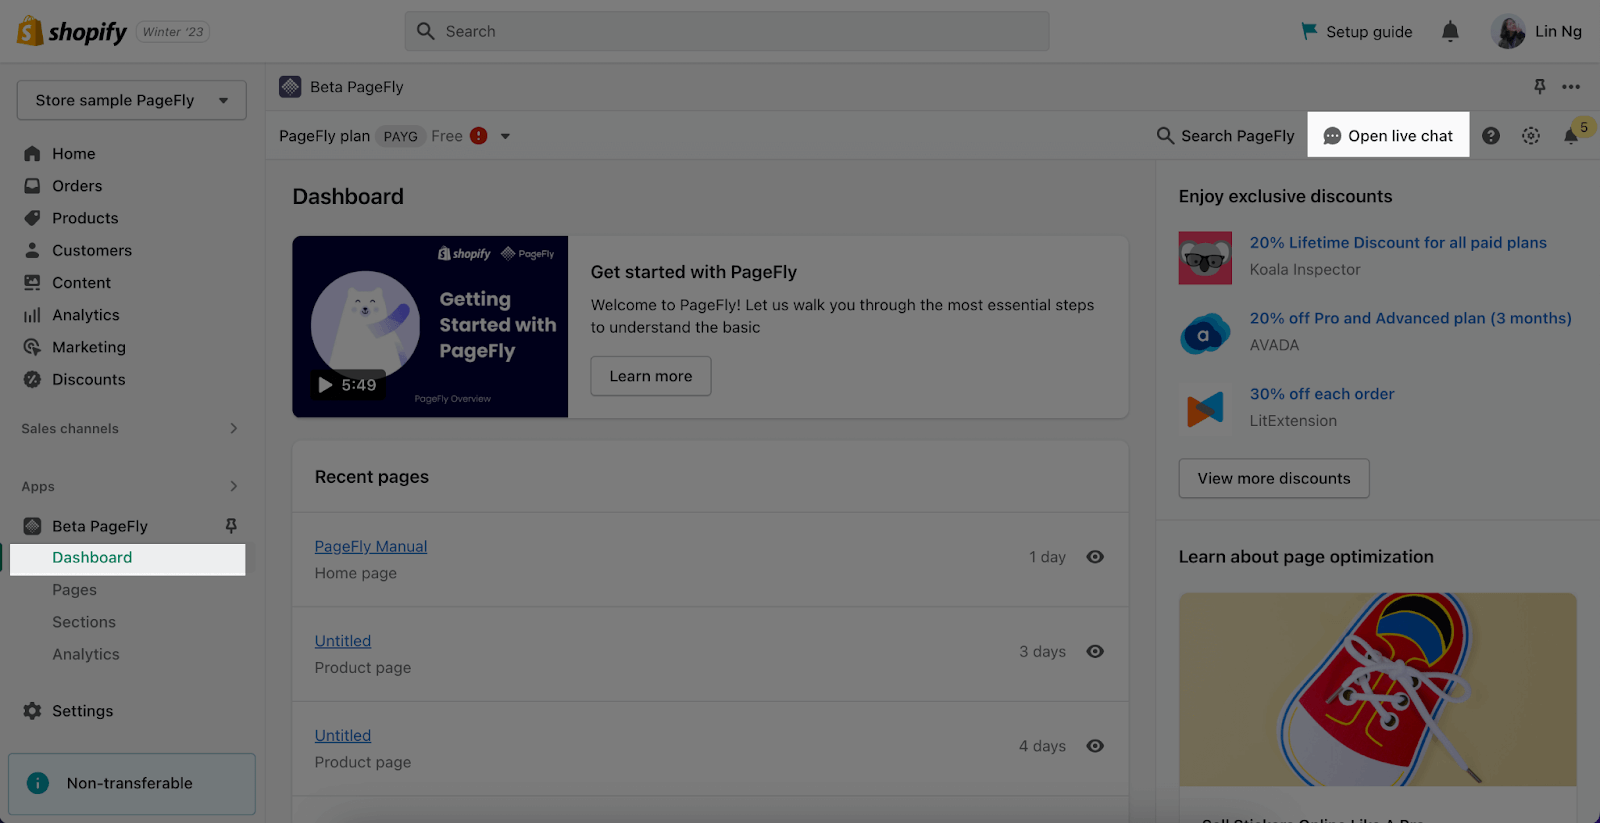This screenshot has width=1600, height=823.
Task: Open PageFly Analytics submenu item
Action: click(x=86, y=654)
